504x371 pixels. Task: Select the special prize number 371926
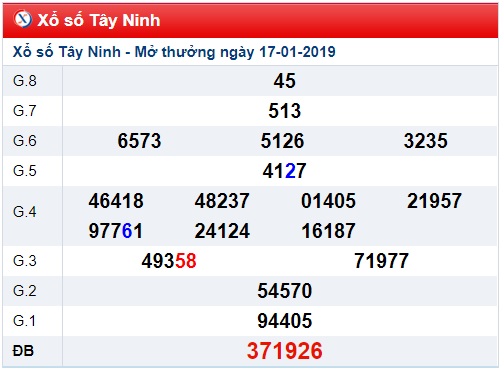pyautogui.click(x=285, y=351)
